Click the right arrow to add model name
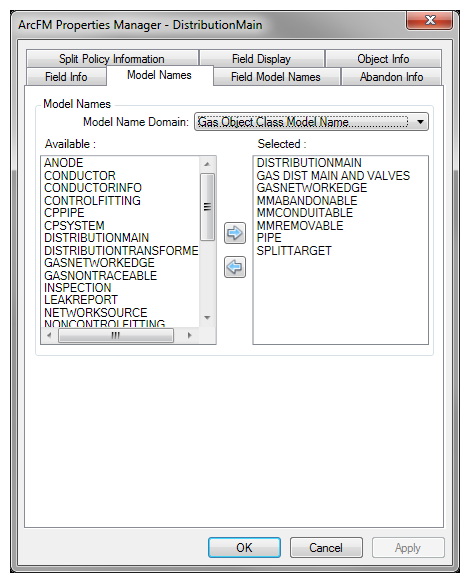 click(x=235, y=233)
